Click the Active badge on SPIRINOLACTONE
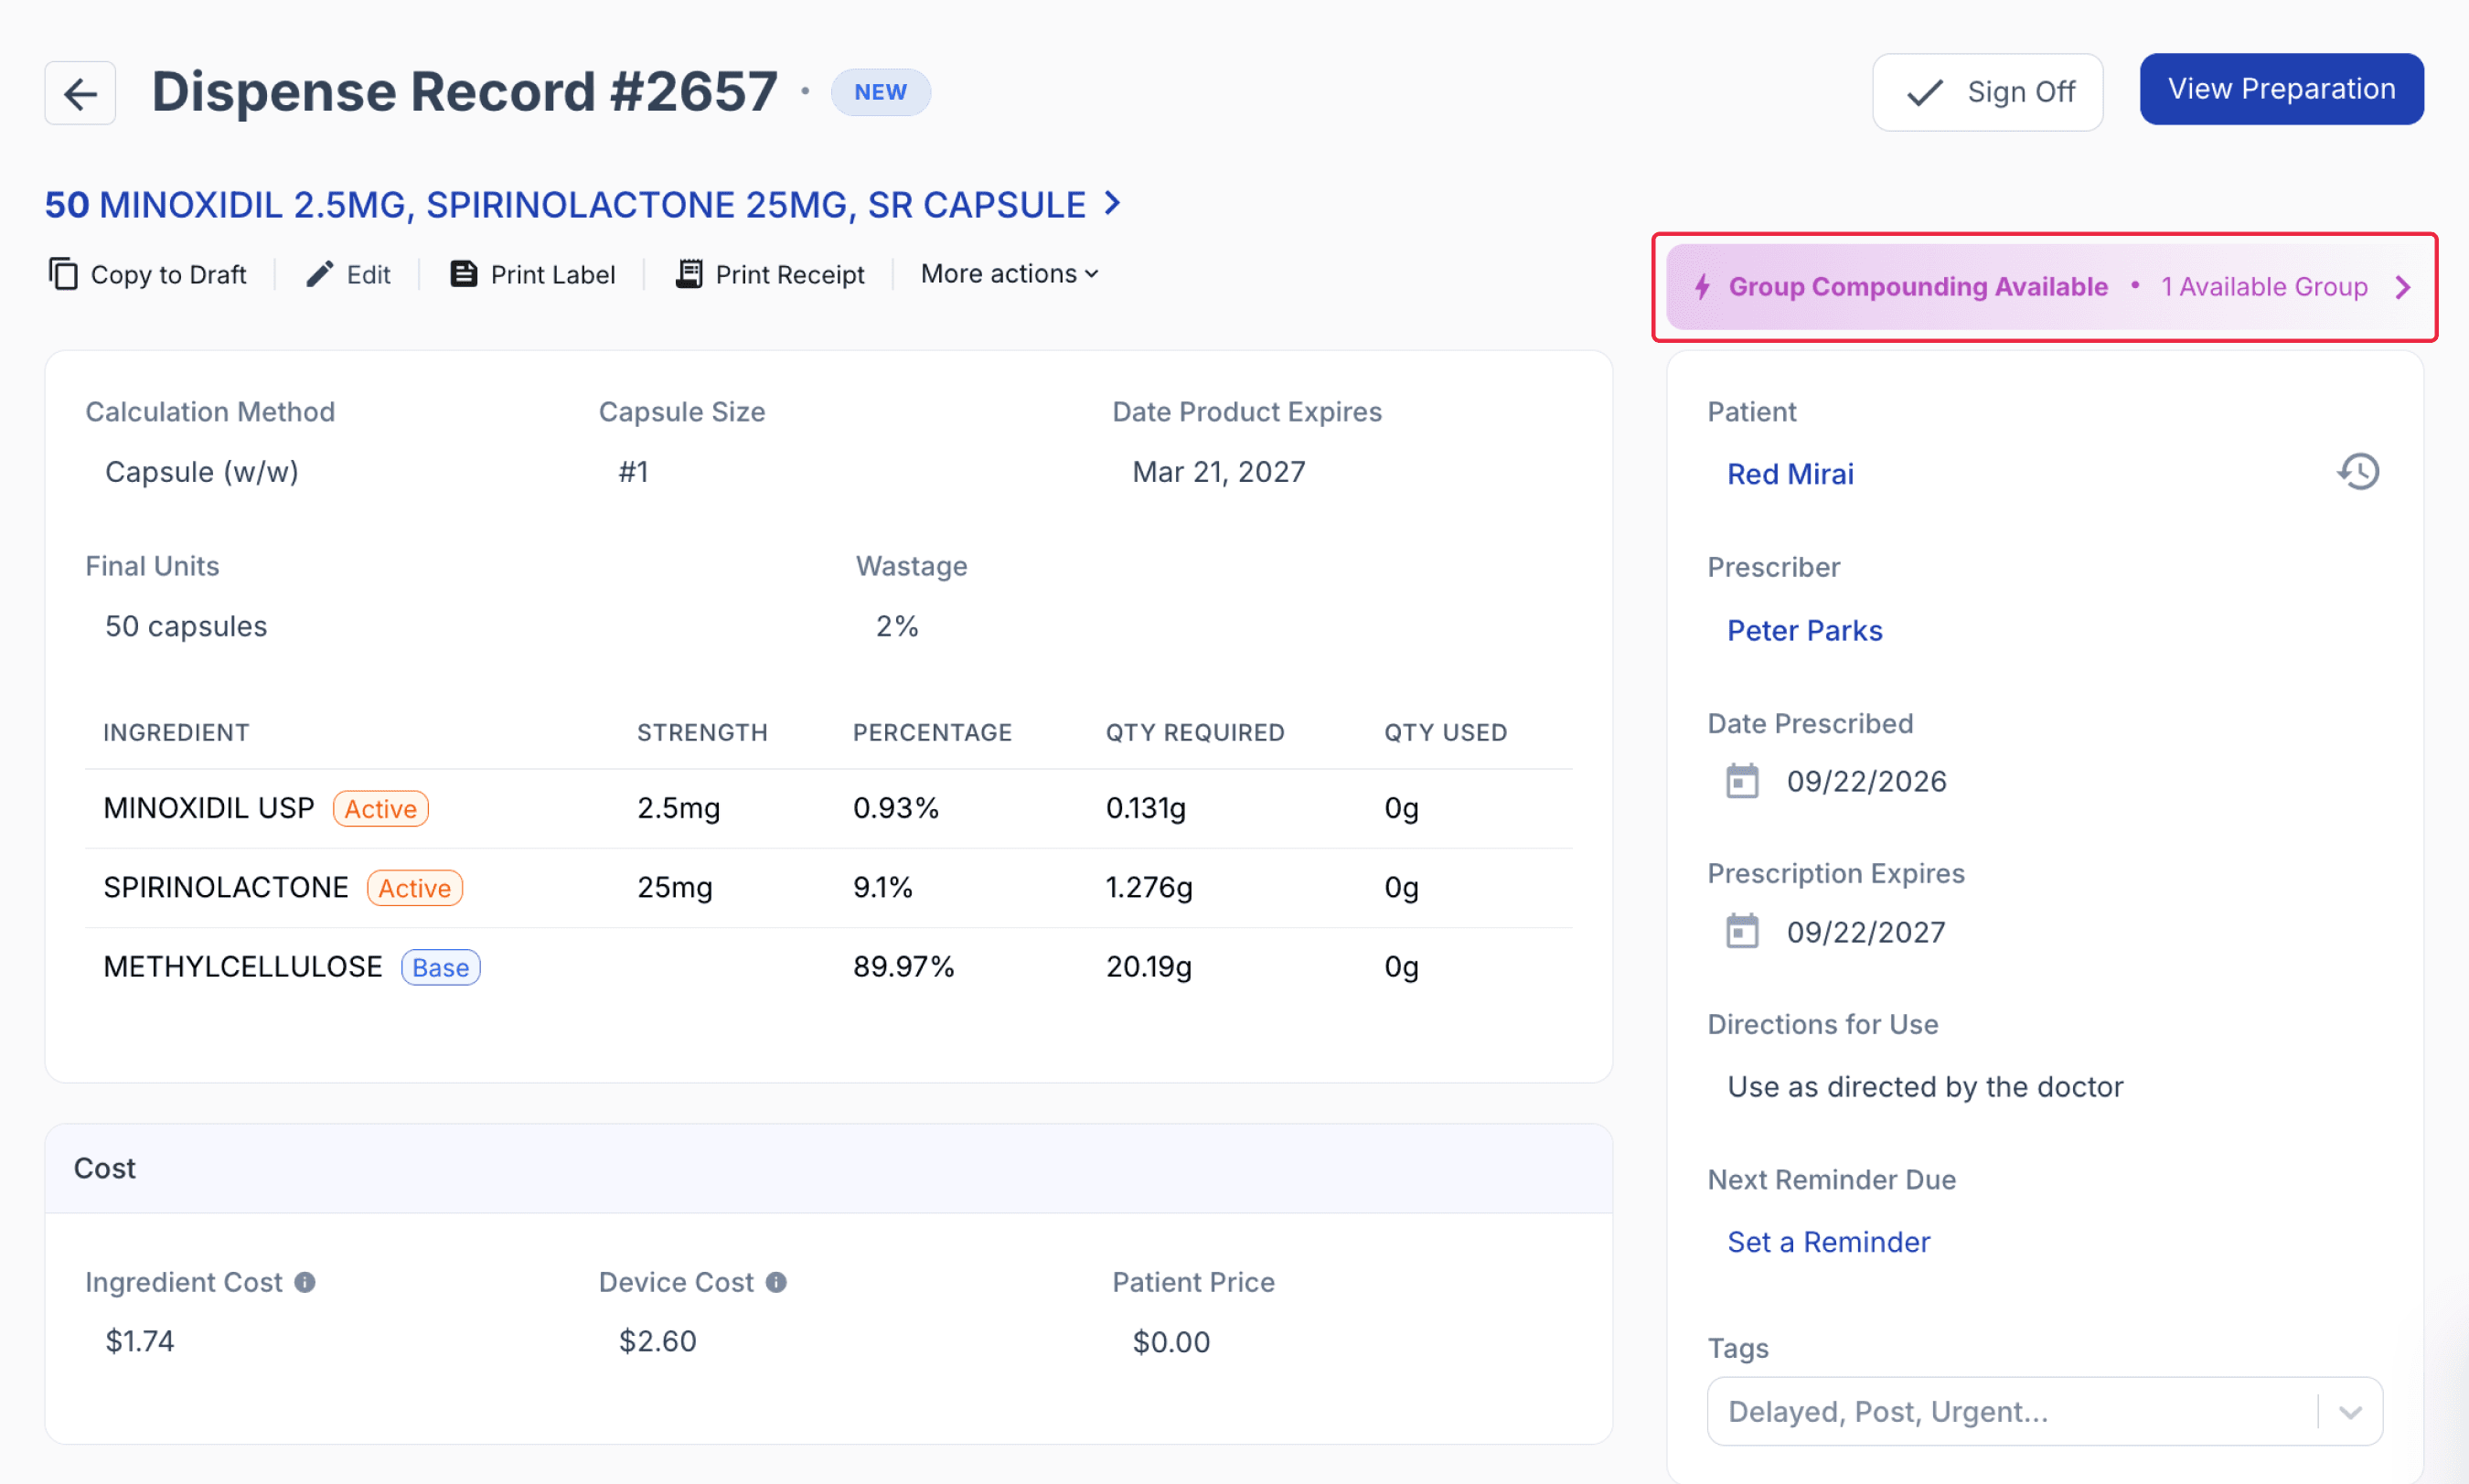This screenshot has width=2469, height=1484. [x=414, y=888]
